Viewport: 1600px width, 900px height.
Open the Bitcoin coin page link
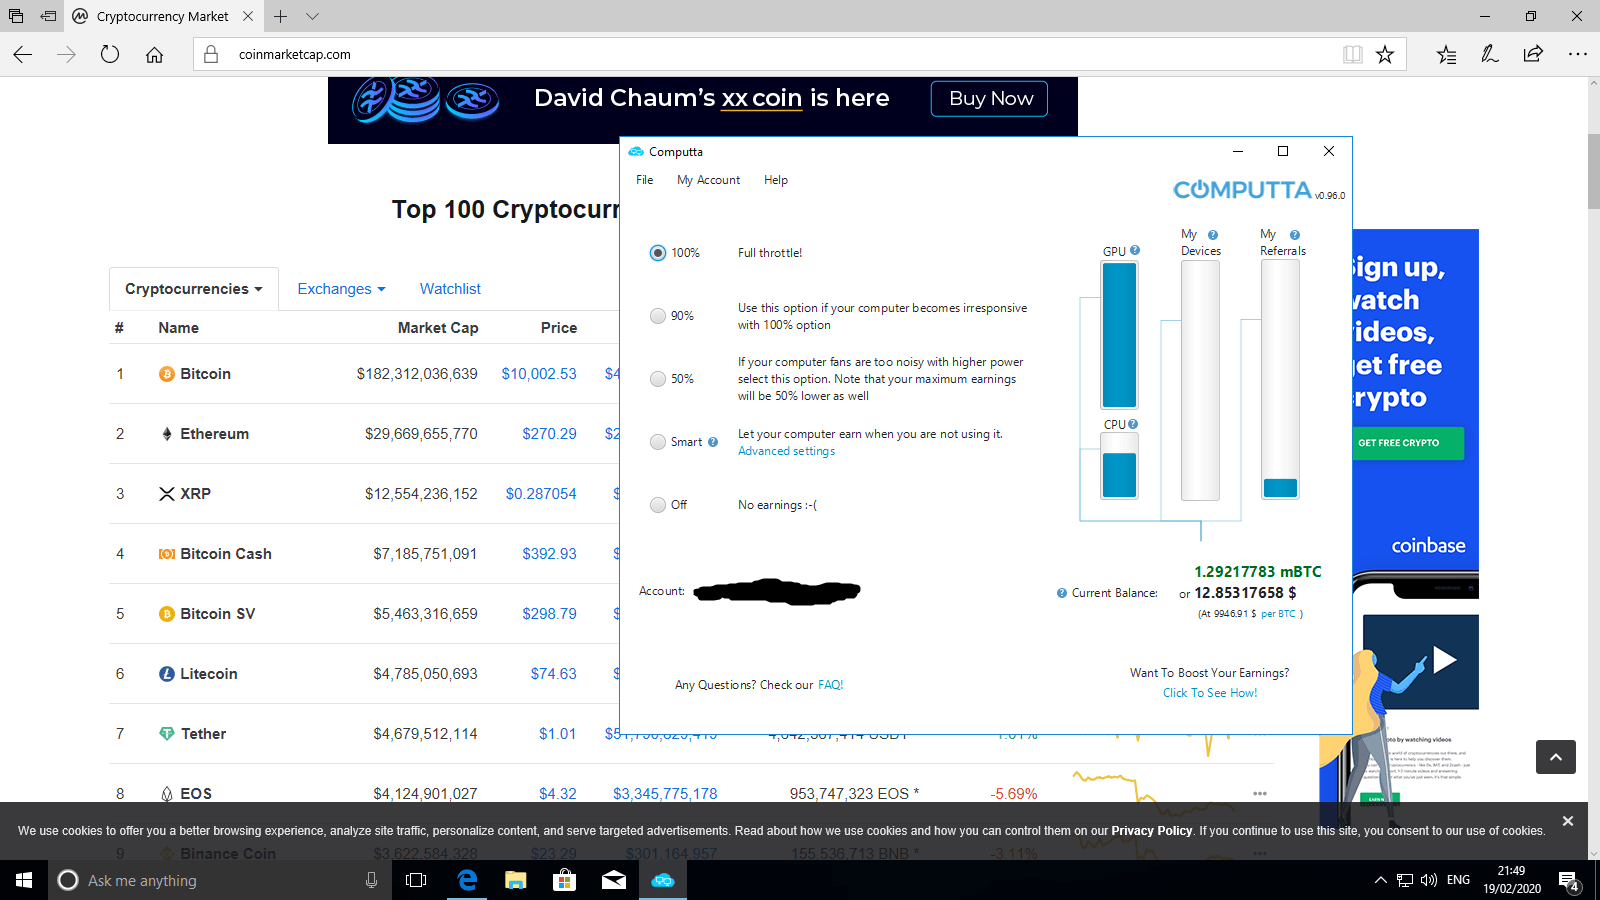click(x=205, y=374)
